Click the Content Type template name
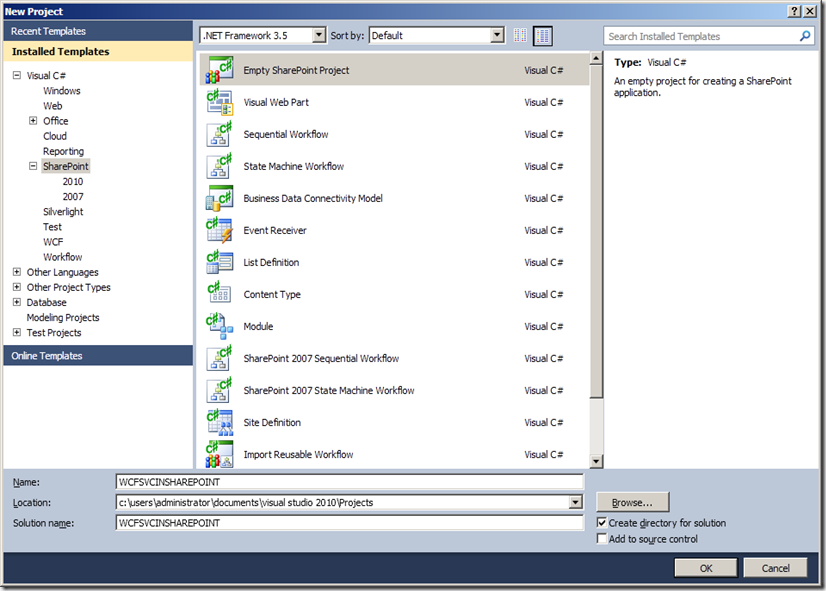 (x=272, y=294)
